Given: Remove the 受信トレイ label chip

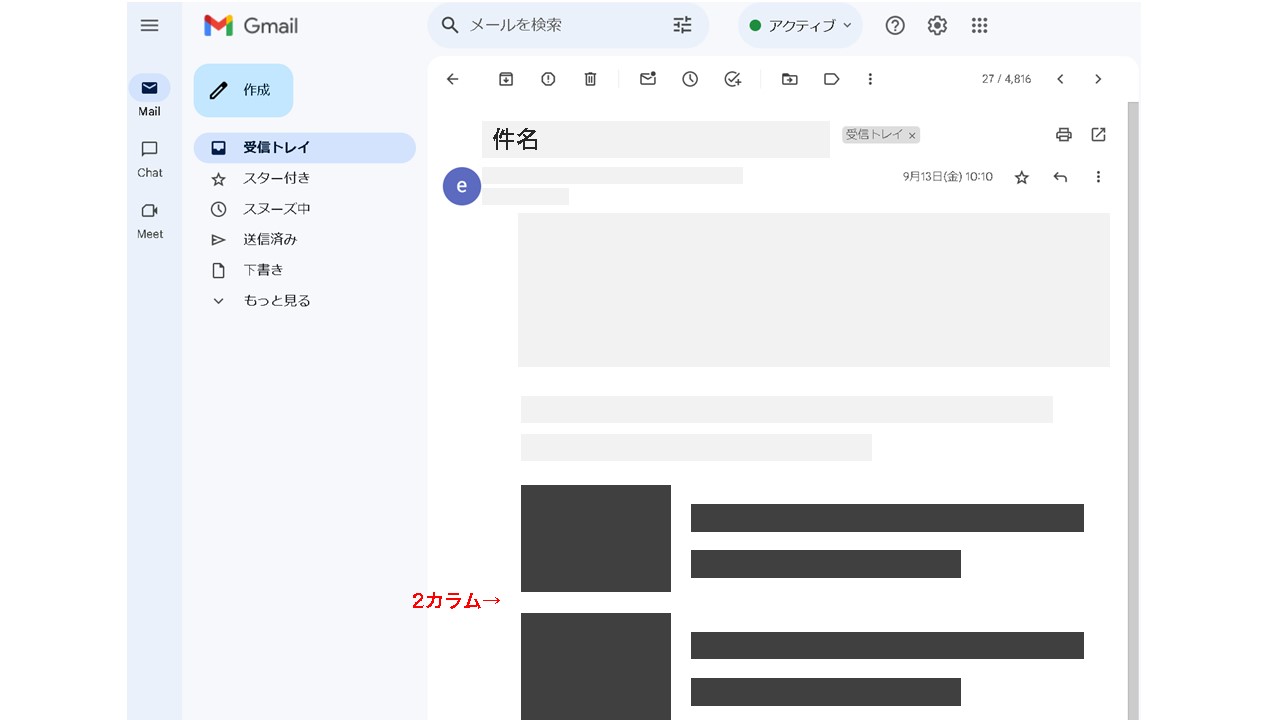Looking at the screenshot, I should tap(912, 136).
